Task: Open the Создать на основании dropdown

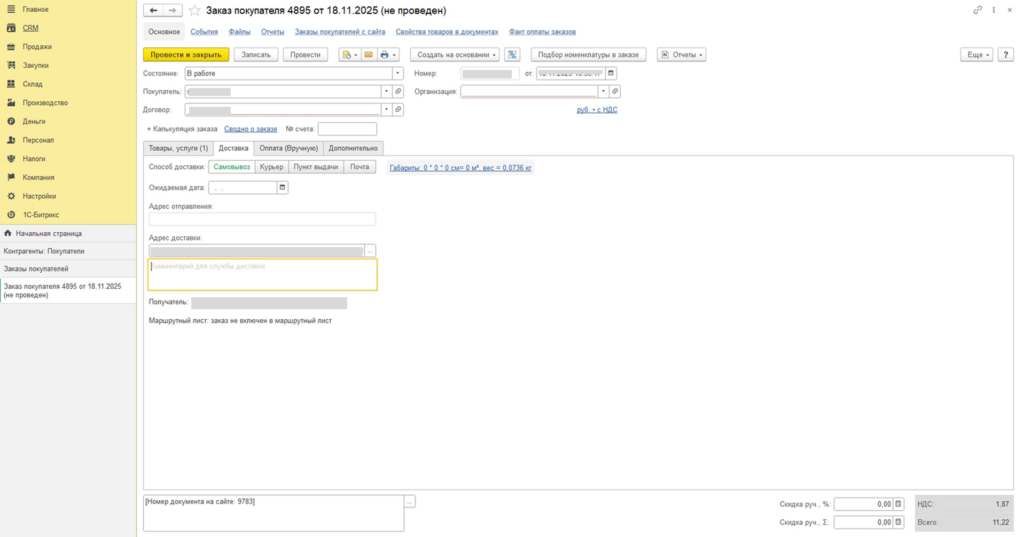Action: click(x=455, y=55)
